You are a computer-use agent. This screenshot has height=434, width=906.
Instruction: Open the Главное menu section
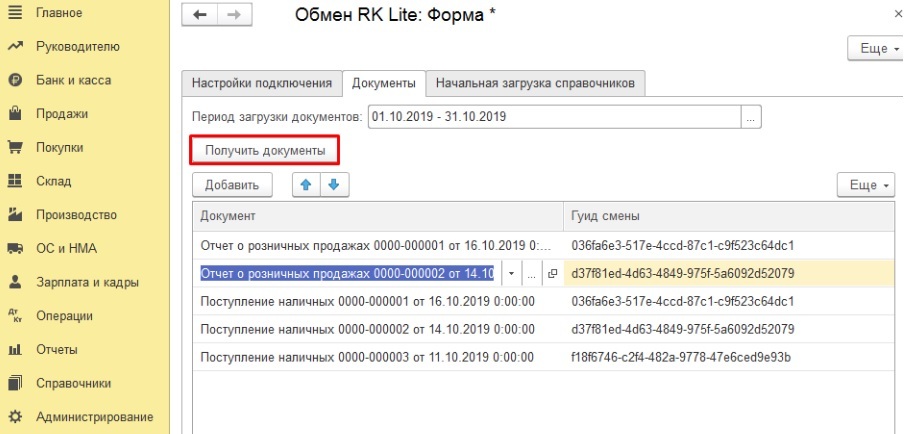click(59, 13)
